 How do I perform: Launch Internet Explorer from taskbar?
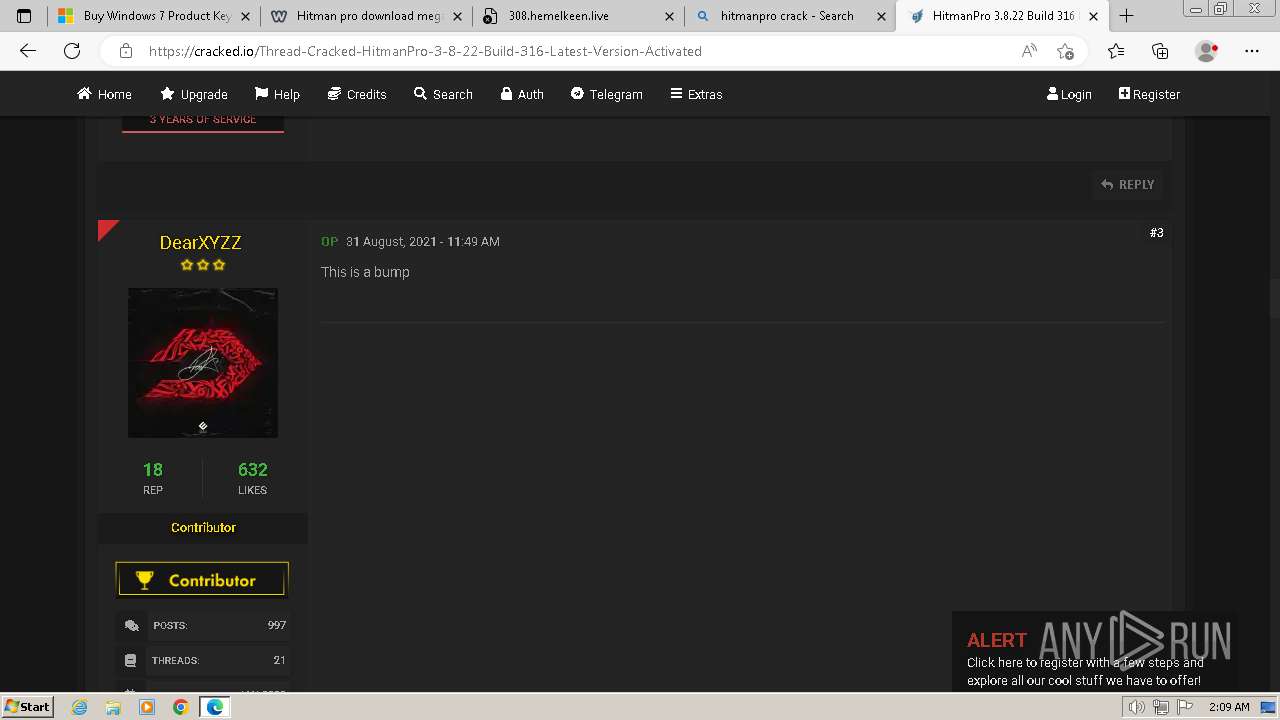(x=80, y=707)
